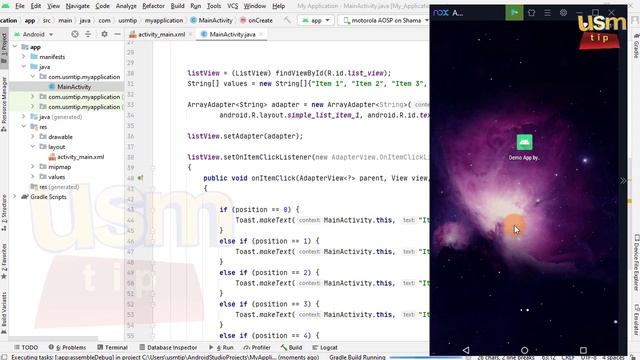The image size is (640, 360).
Task: Open the Problems tool window
Action: coord(67,347)
